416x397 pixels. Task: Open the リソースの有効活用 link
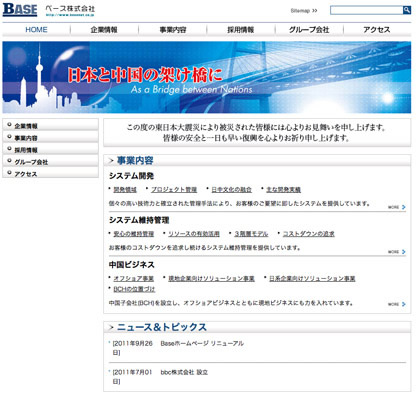194,234
